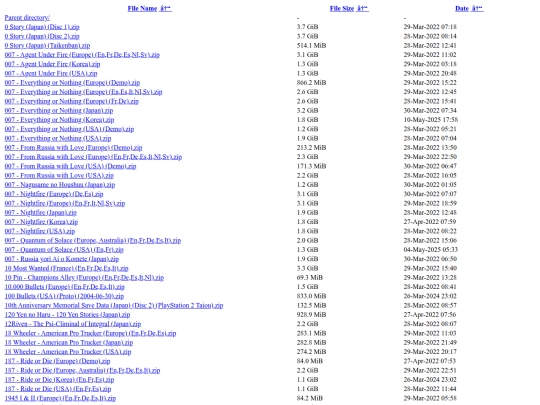Open 007 - Nagusame no Houshuu (Japan).zip
This screenshot has height=405, width=540.
[60, 185]
